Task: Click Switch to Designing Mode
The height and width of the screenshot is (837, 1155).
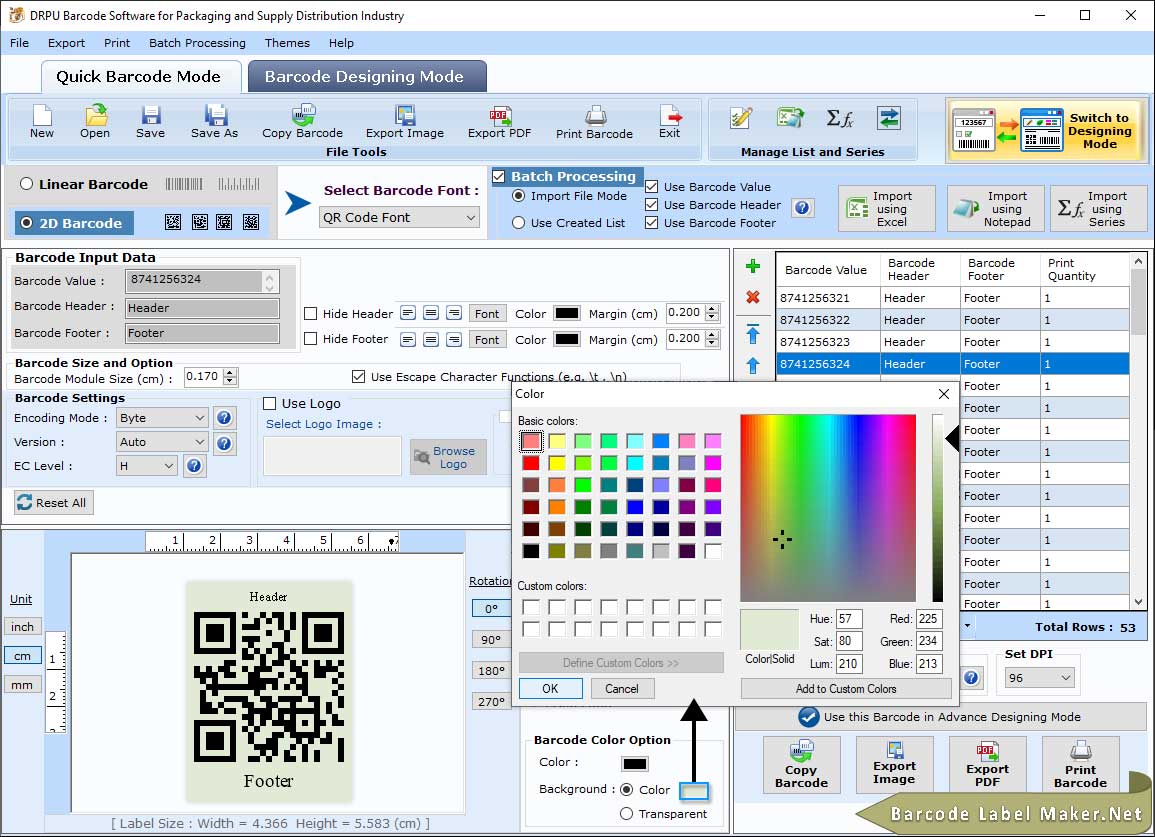Action: [1046, 130]
